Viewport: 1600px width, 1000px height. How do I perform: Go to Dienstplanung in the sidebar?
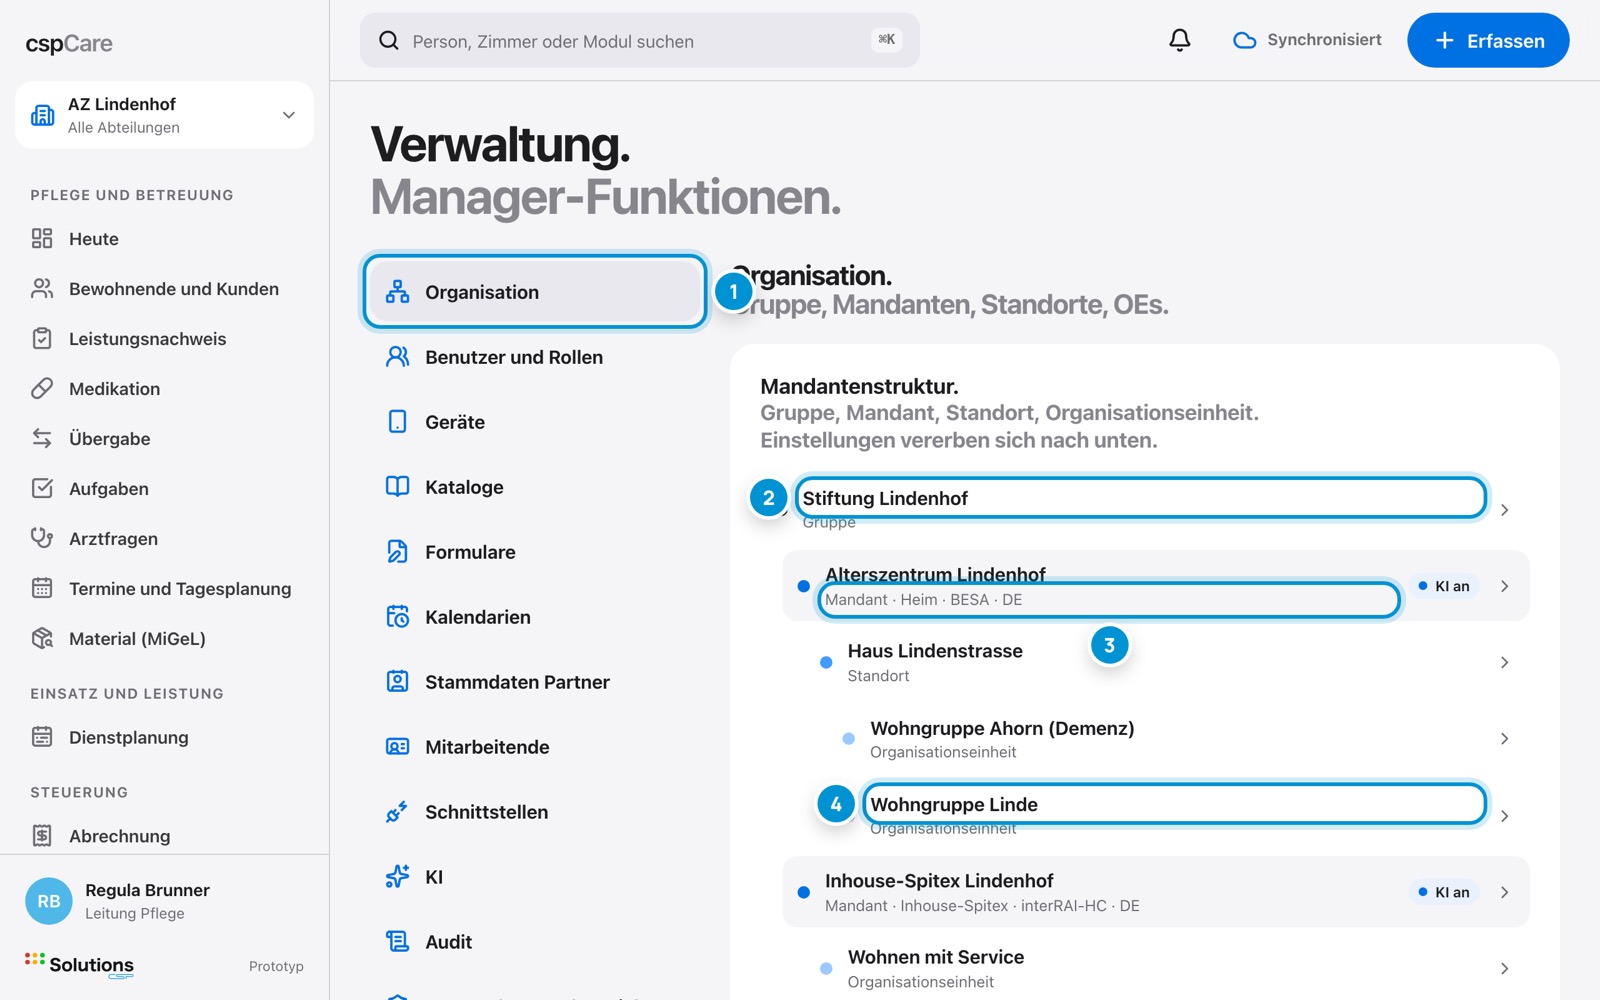164,737
